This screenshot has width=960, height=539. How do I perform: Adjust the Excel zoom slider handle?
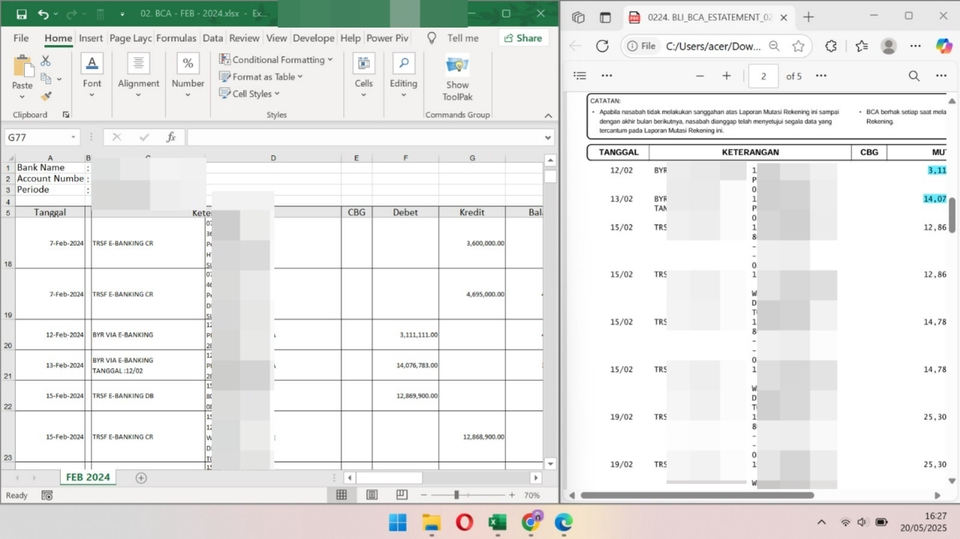coord(456,495)
